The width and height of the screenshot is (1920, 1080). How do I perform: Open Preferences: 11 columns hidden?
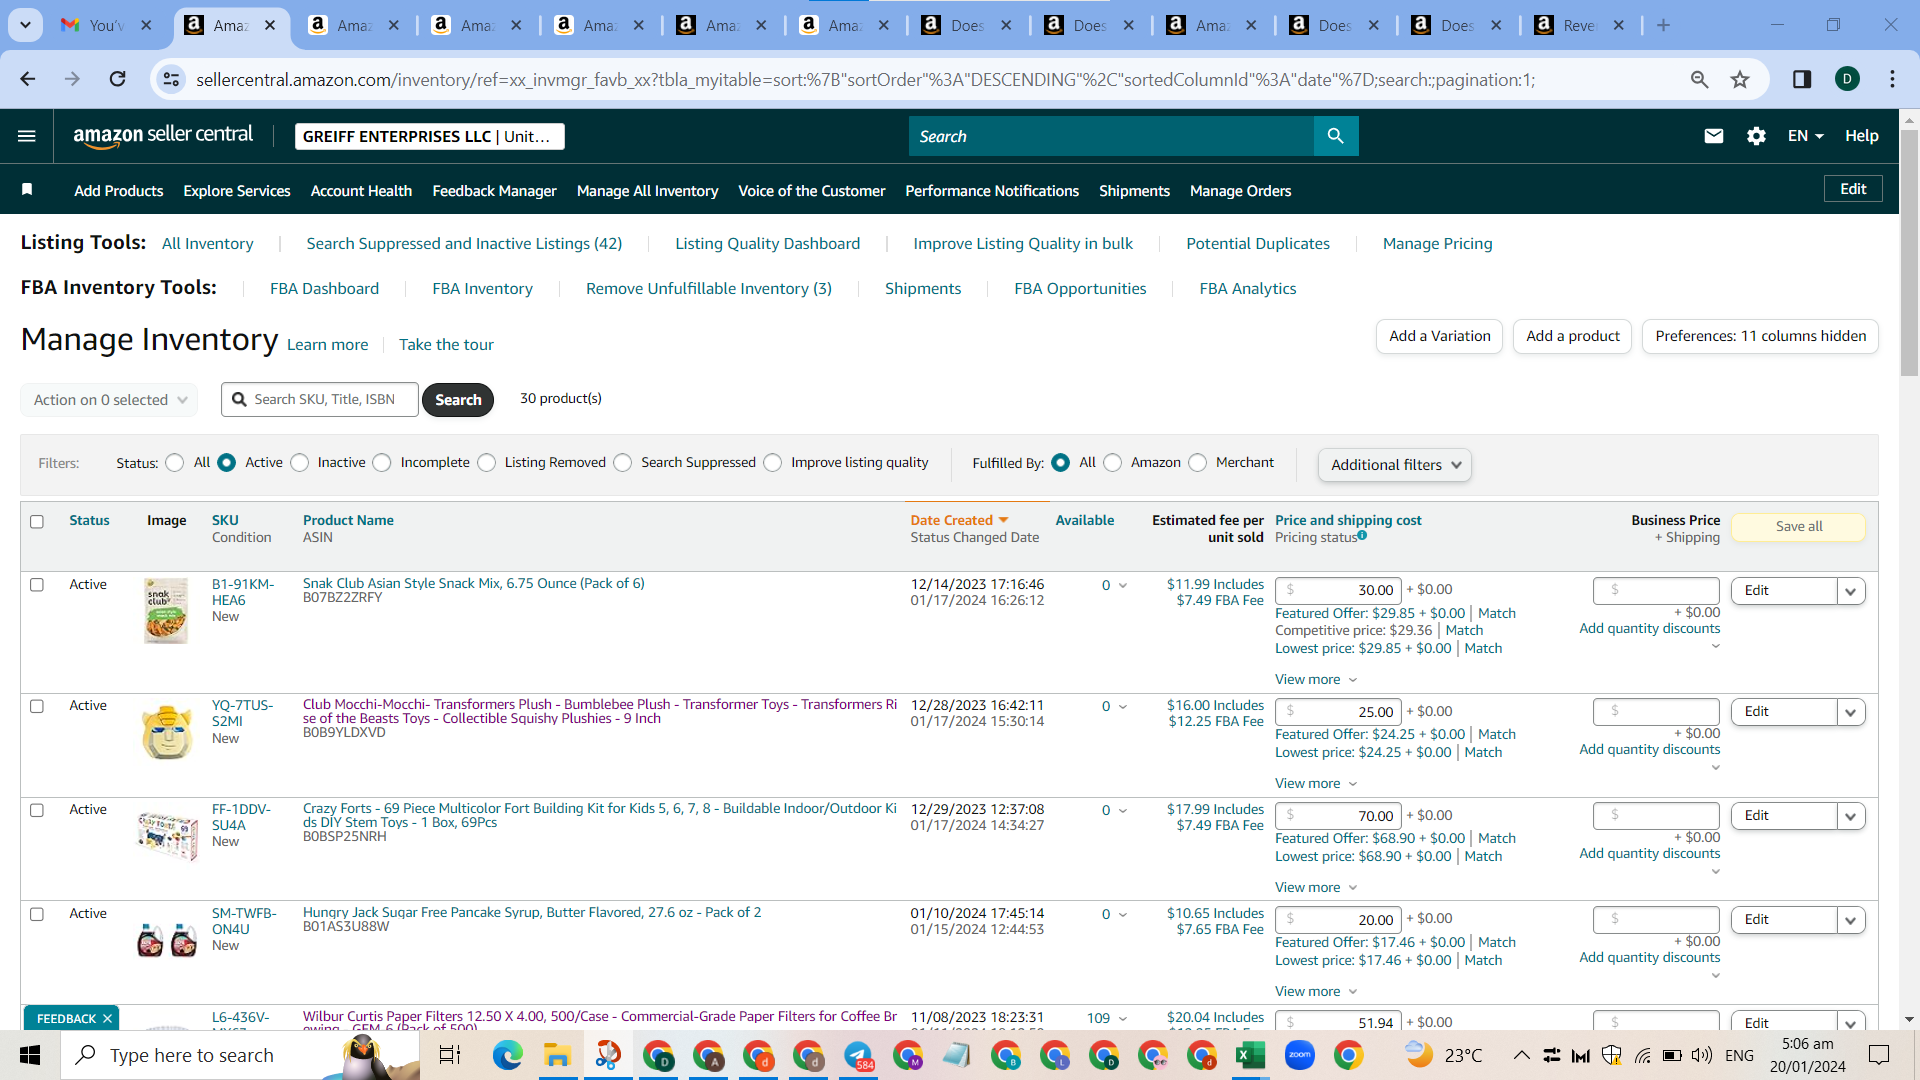coord(1760,336)
